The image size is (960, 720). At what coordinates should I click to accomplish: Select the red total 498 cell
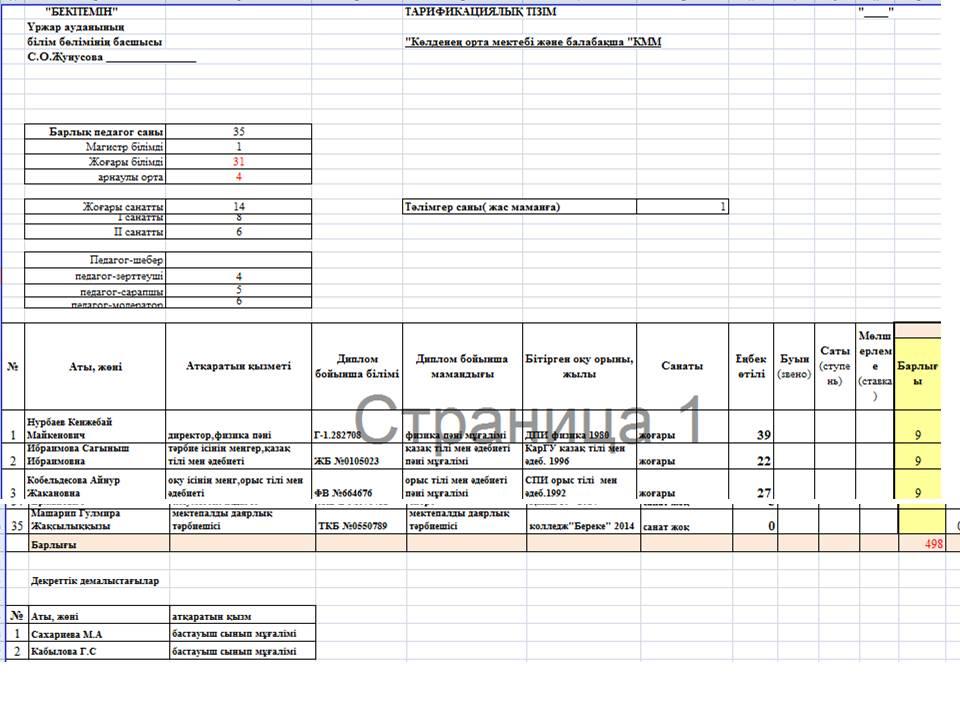coord(921,544)
